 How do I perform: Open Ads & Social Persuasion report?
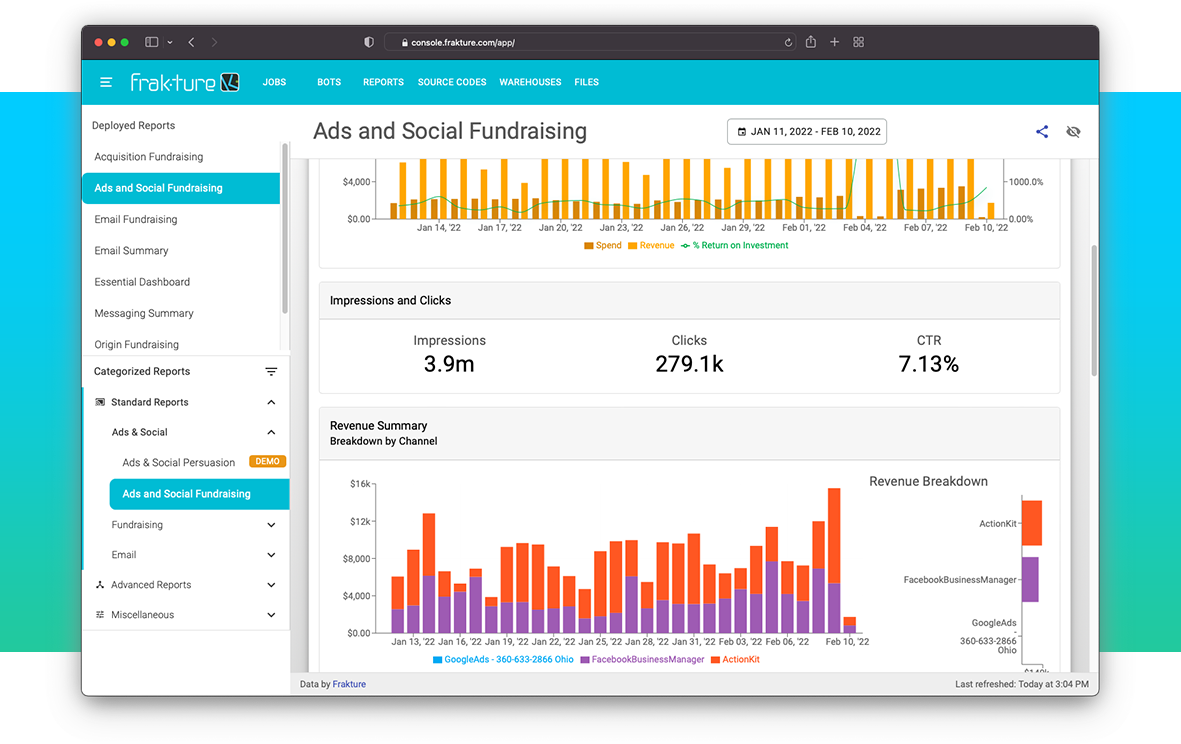coord(179,462)
